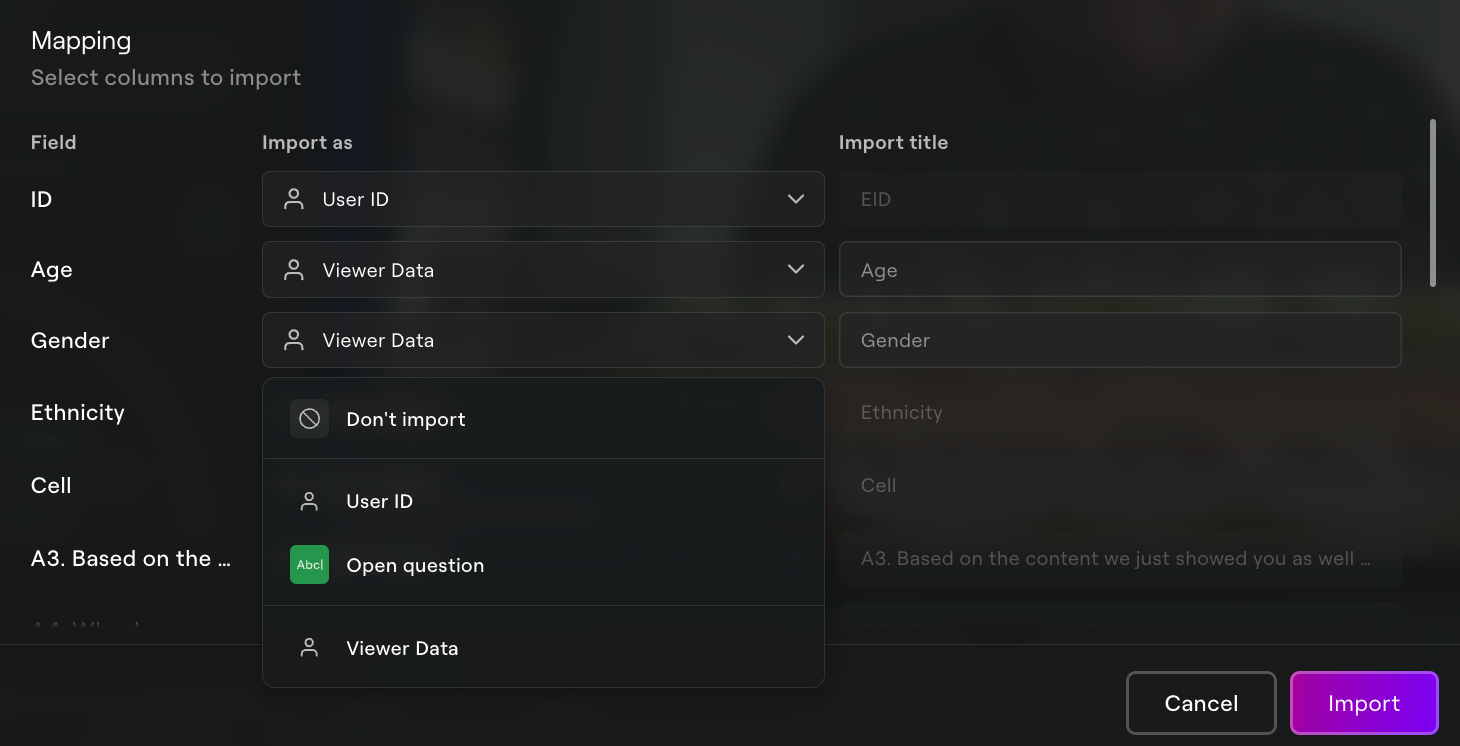
Task: Click the green Abcl Open question icon
Action: coord(309,565)
